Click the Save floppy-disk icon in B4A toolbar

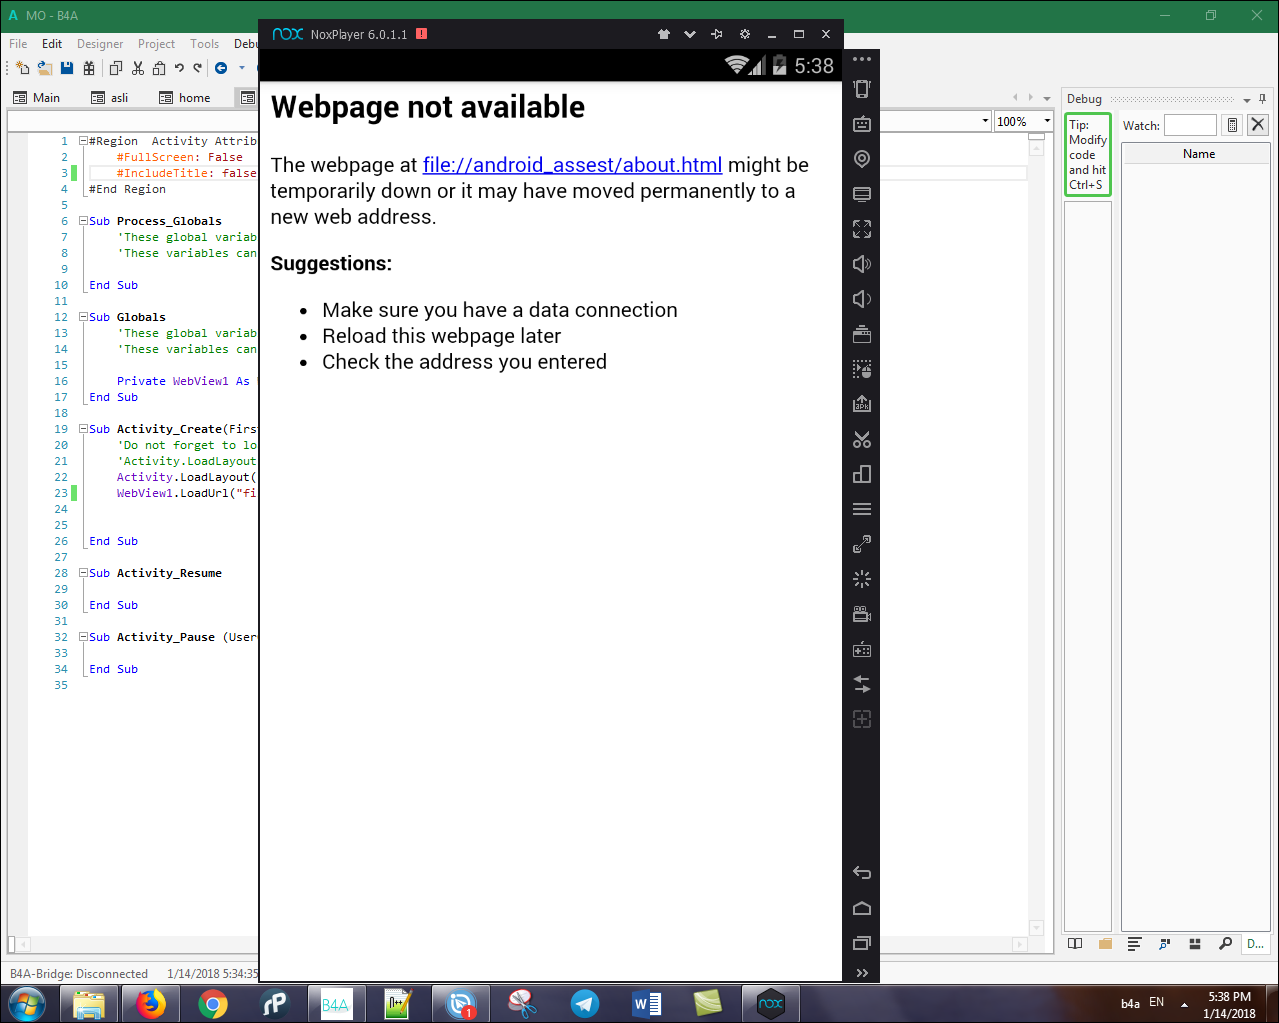(x=67, y=68)
